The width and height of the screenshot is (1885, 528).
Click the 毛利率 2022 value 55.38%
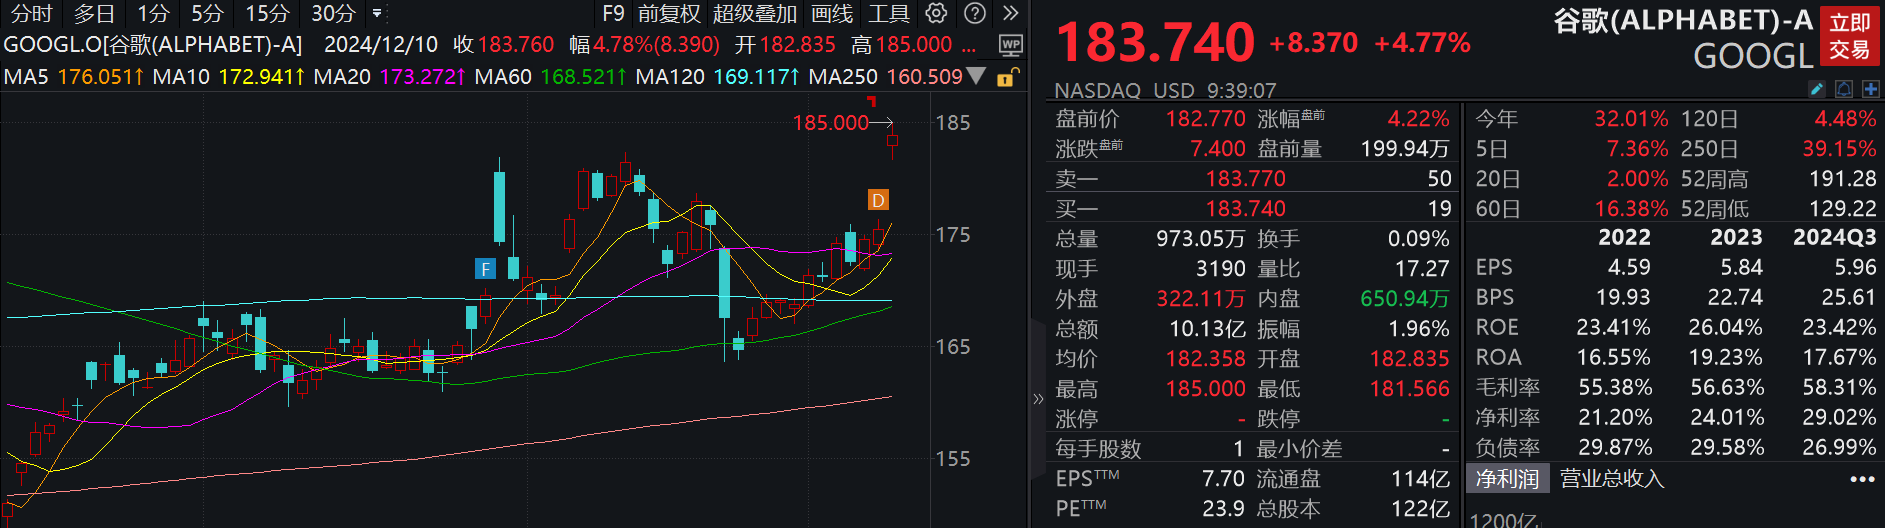(1614, 387)
